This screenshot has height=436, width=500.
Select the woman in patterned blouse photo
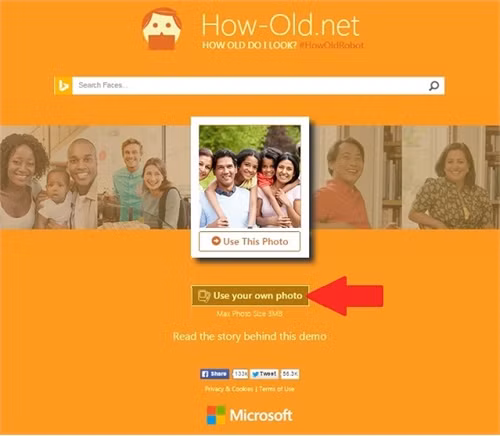coord(451,177)
